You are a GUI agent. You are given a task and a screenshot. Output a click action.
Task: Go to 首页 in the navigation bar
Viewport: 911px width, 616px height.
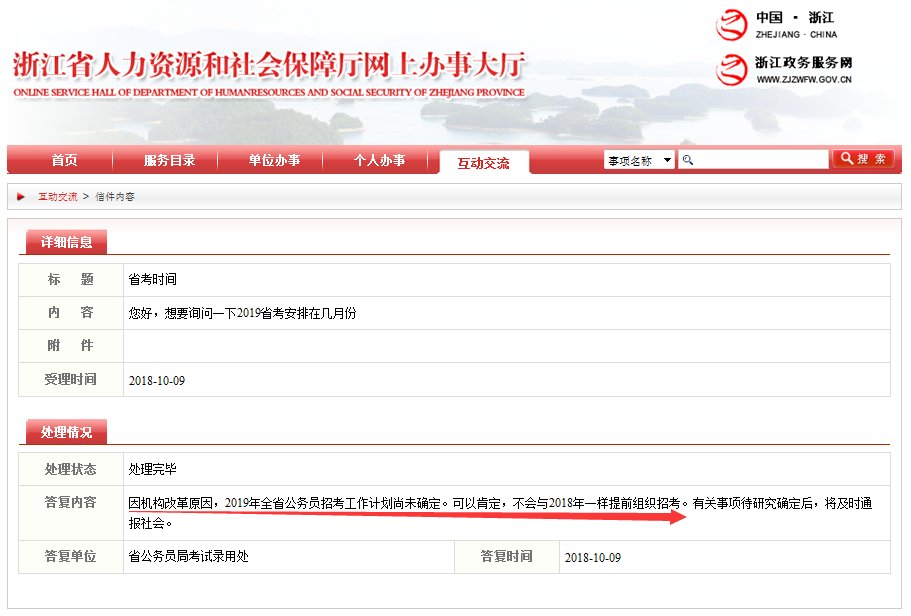coord(64,160)
